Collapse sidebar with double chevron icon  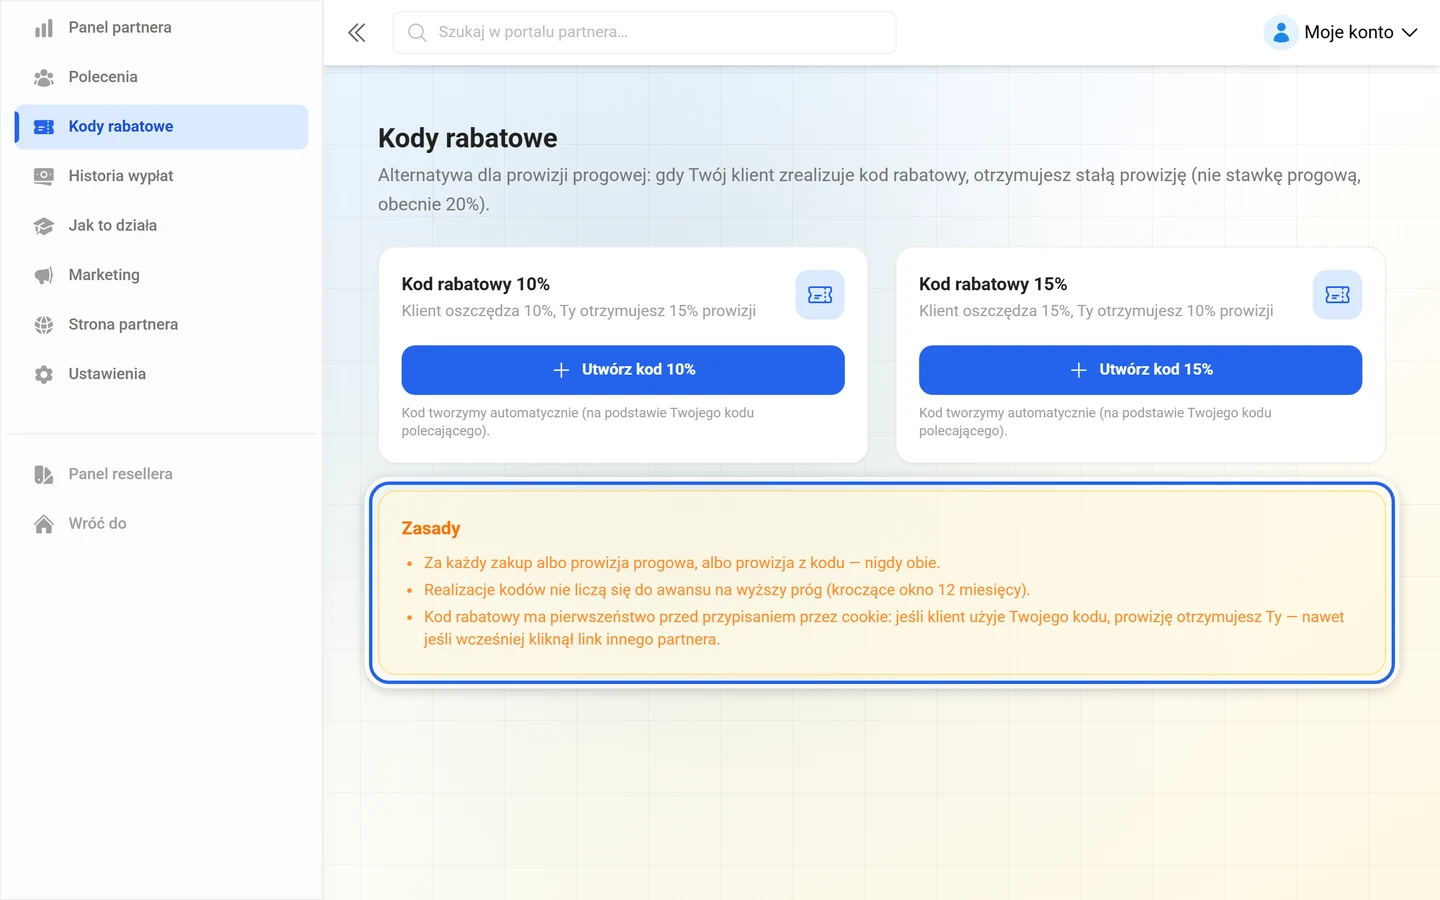[x=357, y=33]
